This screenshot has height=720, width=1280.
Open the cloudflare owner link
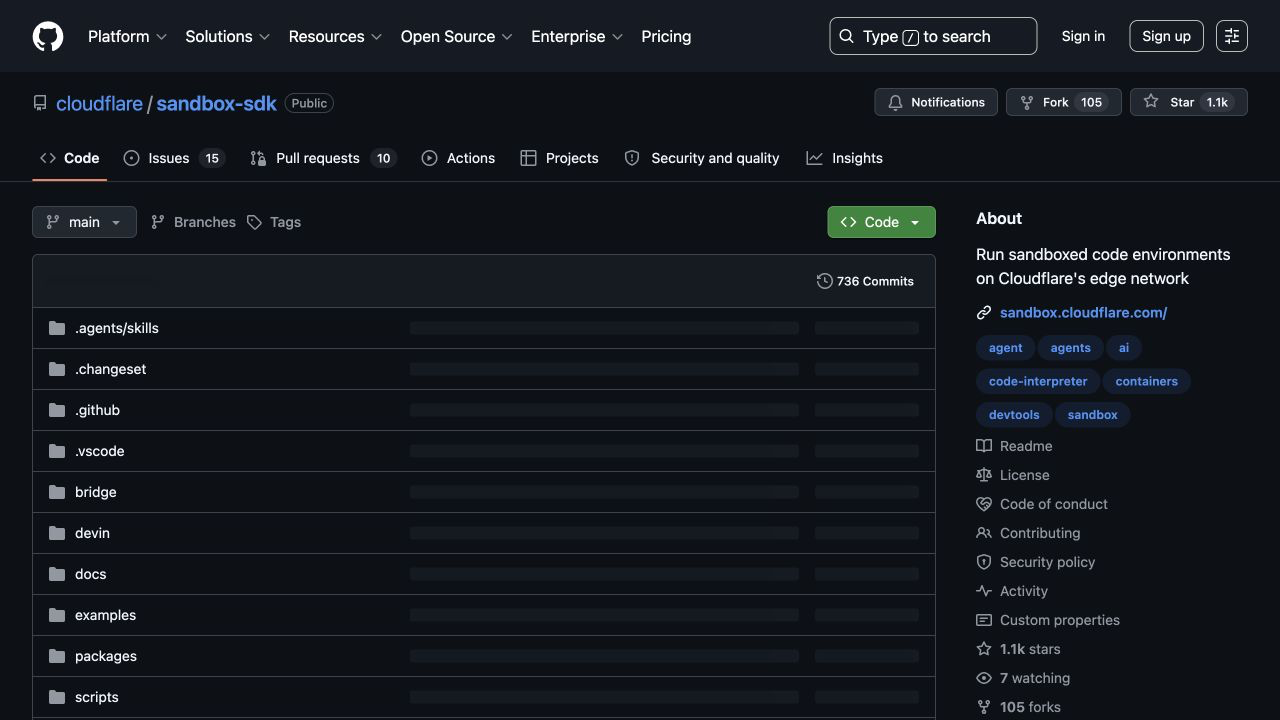pos(99,103)
